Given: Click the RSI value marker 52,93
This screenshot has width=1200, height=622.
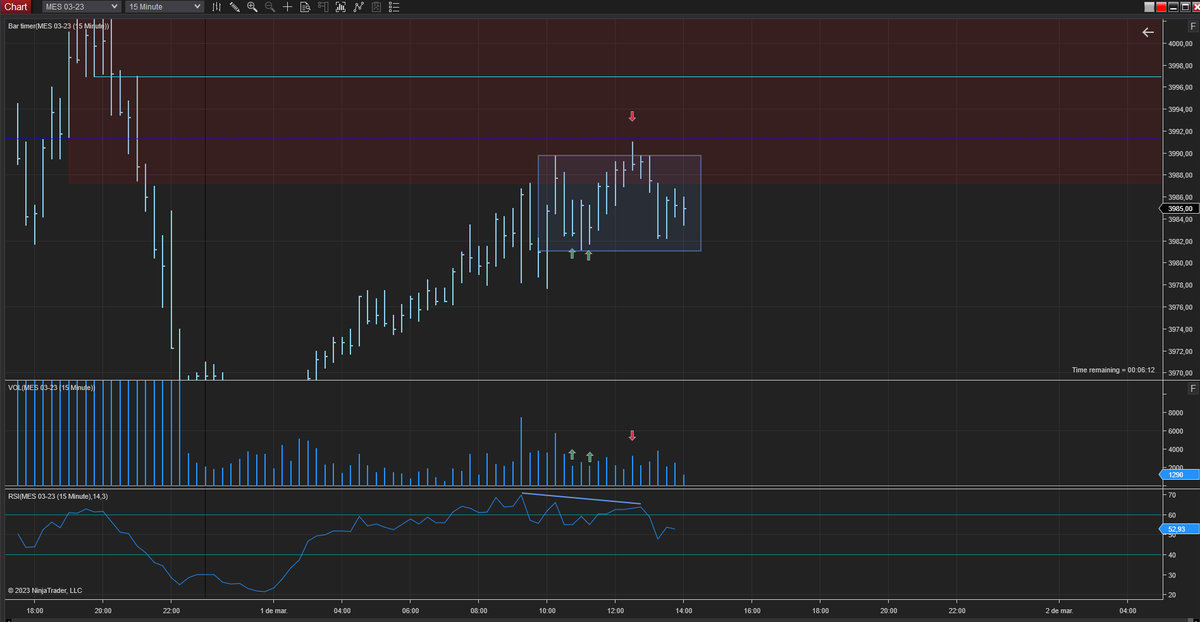Looking at the screenshot, I should point(1181,529).
